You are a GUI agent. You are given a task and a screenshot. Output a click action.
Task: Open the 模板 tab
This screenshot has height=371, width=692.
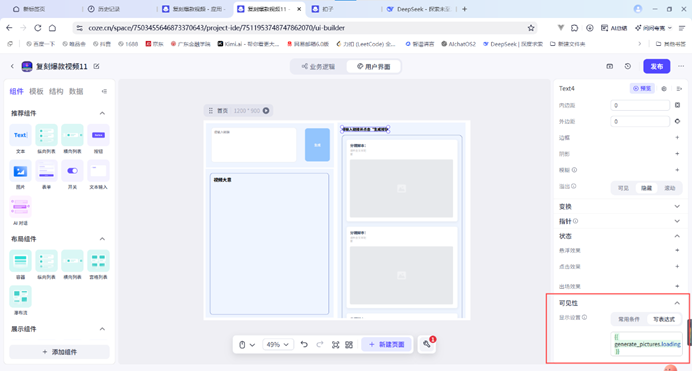tap(36, 91)
